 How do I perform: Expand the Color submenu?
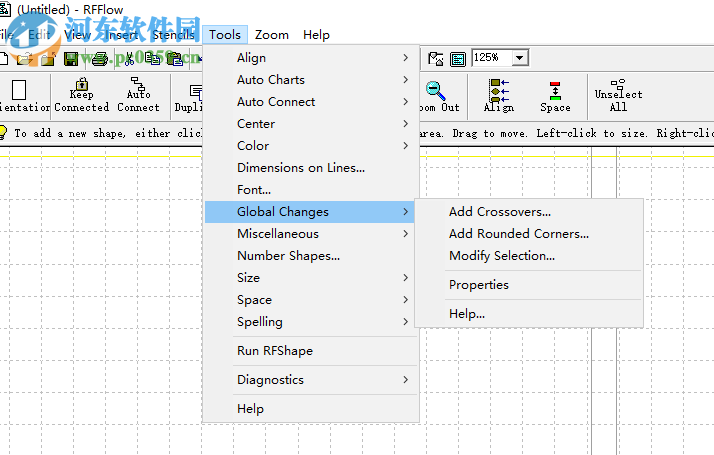pyautogui.click(x=311, y=146)
